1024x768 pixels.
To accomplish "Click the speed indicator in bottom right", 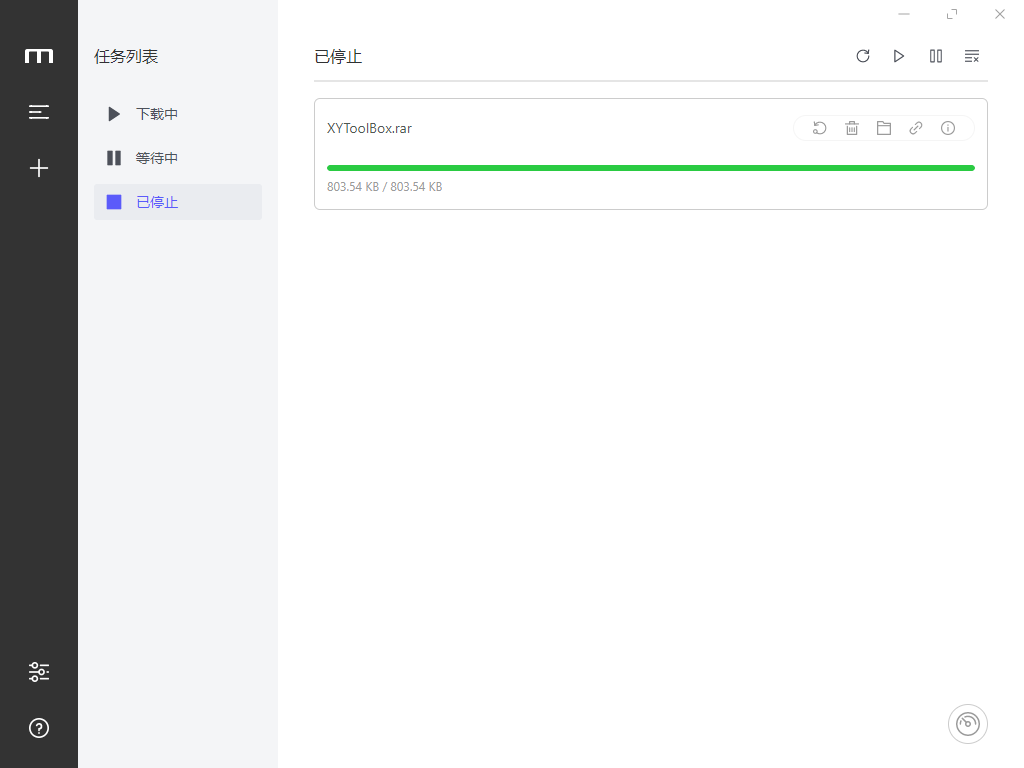I will coord(967,723).
